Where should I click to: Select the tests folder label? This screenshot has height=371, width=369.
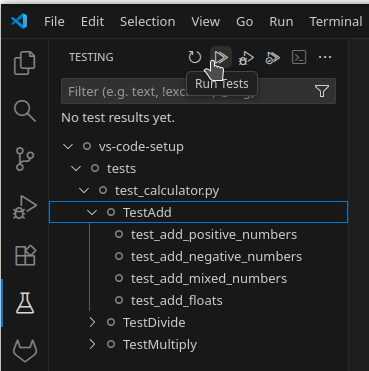pyautogui.click(x=121, y=169)
